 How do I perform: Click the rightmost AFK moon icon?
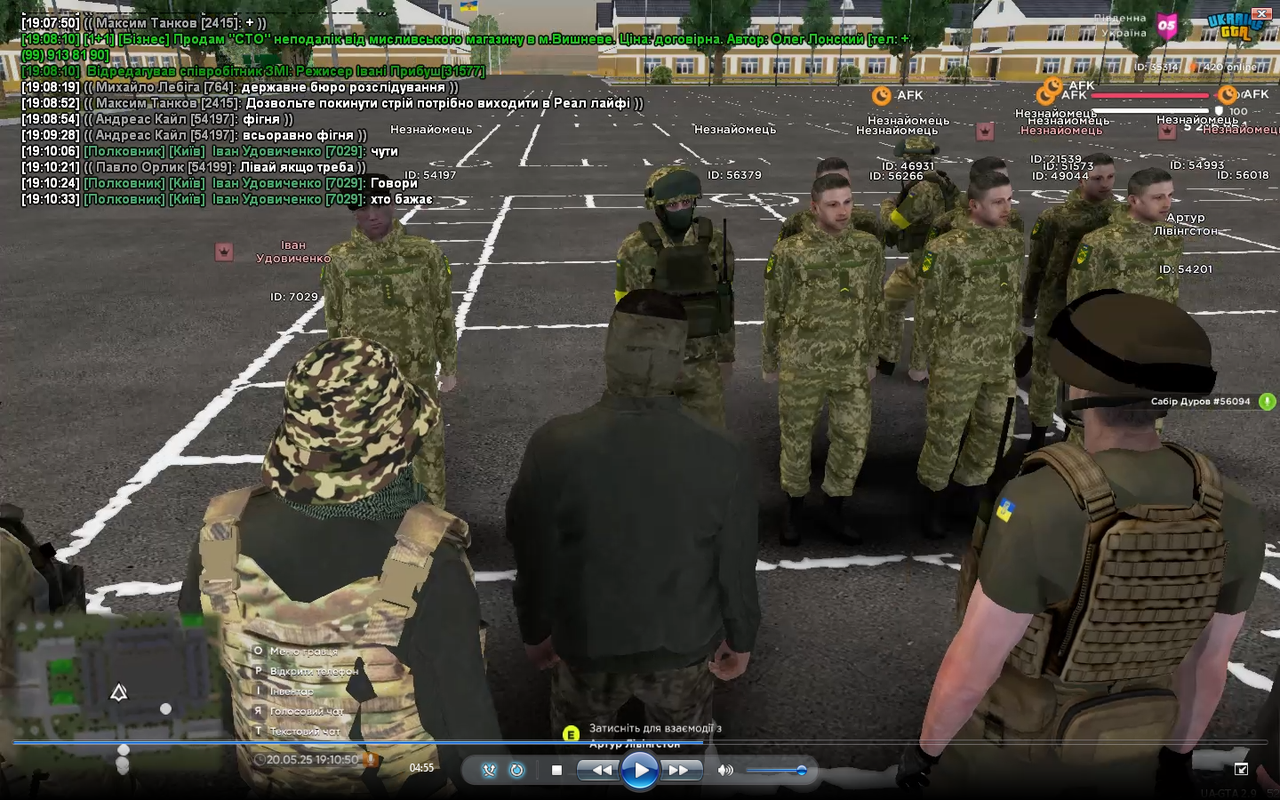1227,94
